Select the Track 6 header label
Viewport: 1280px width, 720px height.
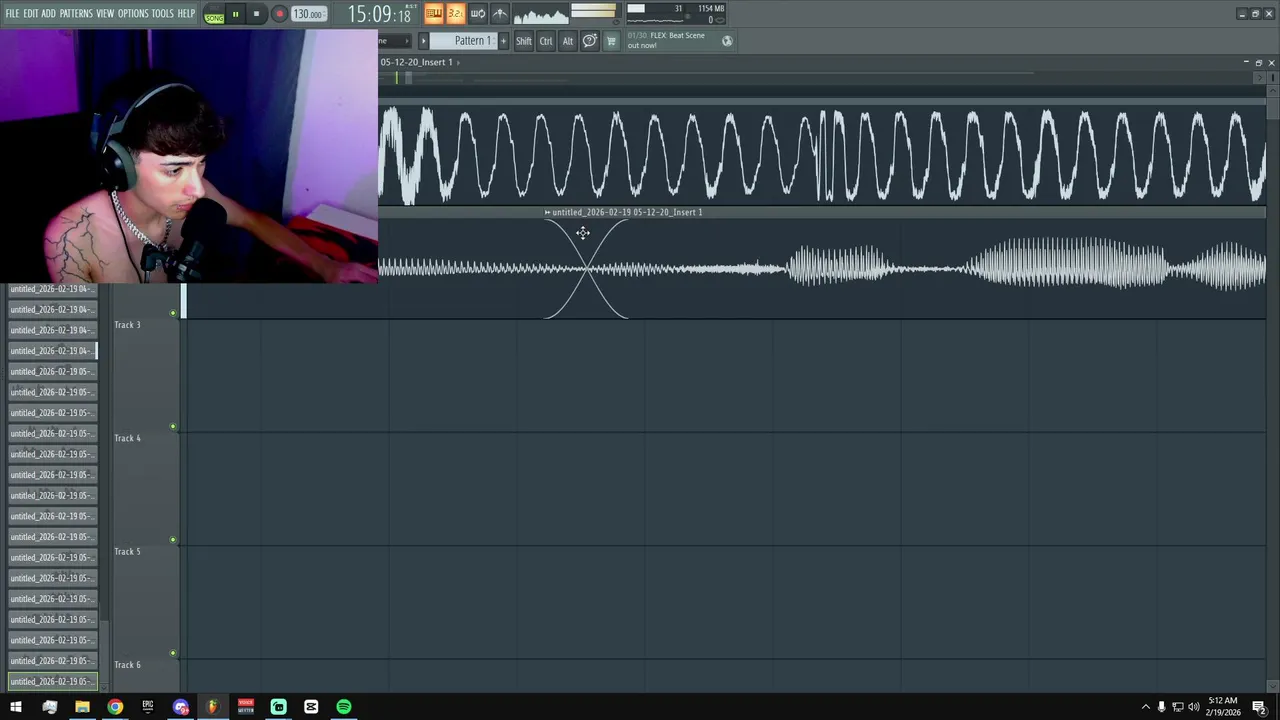coord(127,665)
